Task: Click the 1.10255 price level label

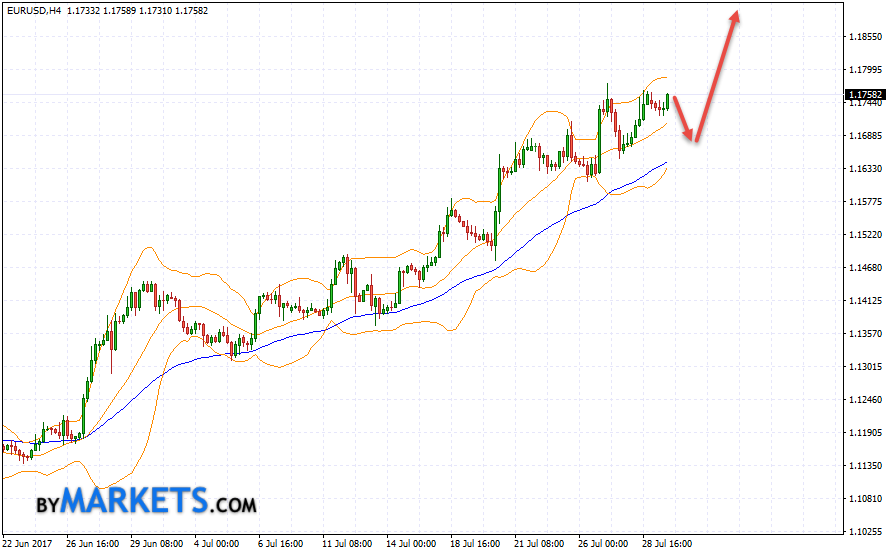Action: point(863,531)
